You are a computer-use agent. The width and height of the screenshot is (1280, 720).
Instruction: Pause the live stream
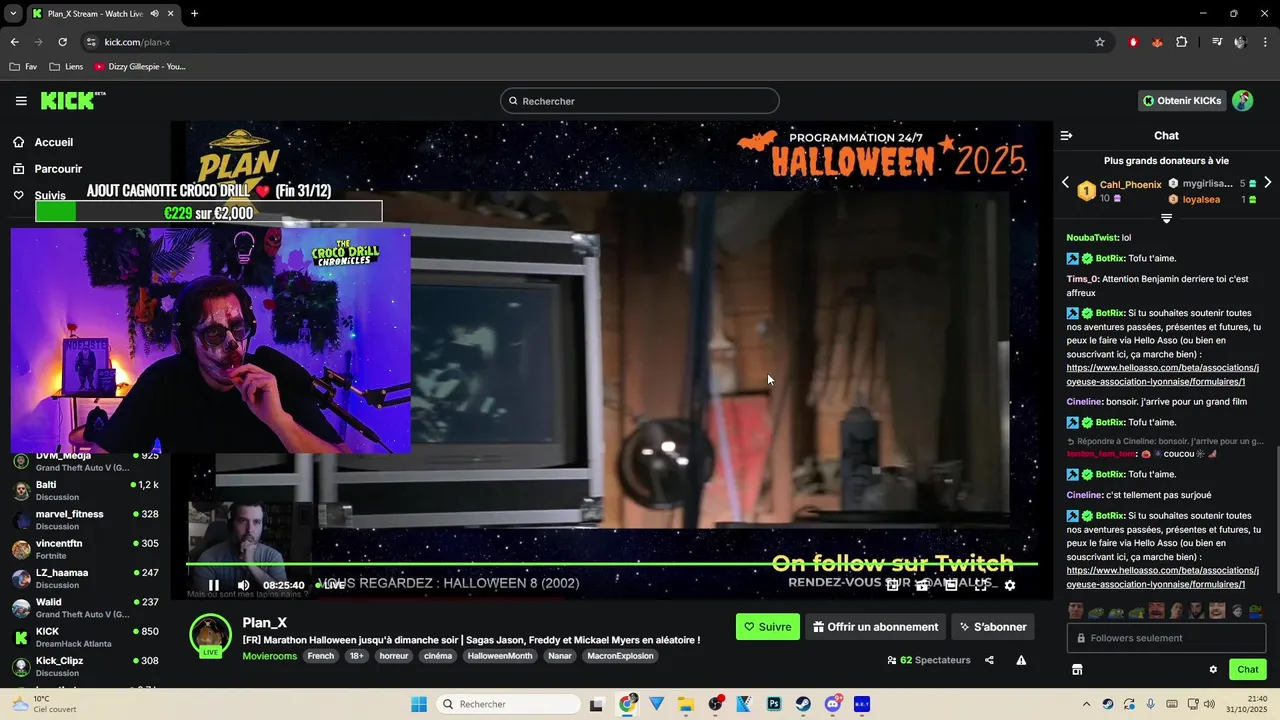[x=213, y=585]
